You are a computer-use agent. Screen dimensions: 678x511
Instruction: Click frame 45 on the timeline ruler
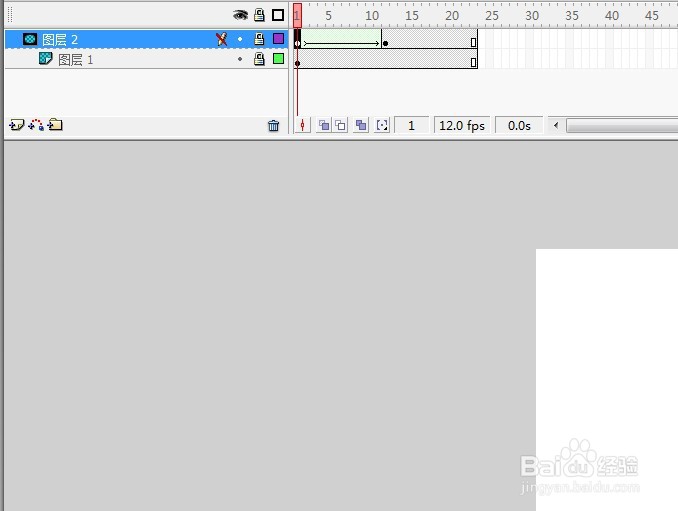pyautogui.click(x=652, y=16)
